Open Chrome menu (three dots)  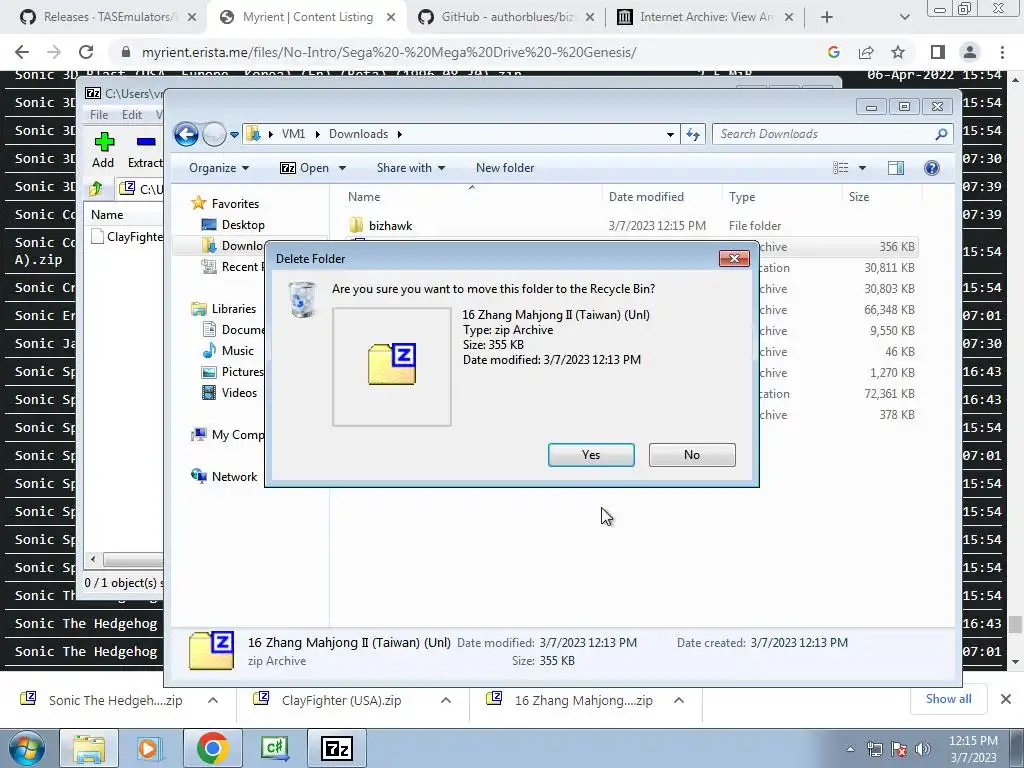click(x=1002, y=52)
